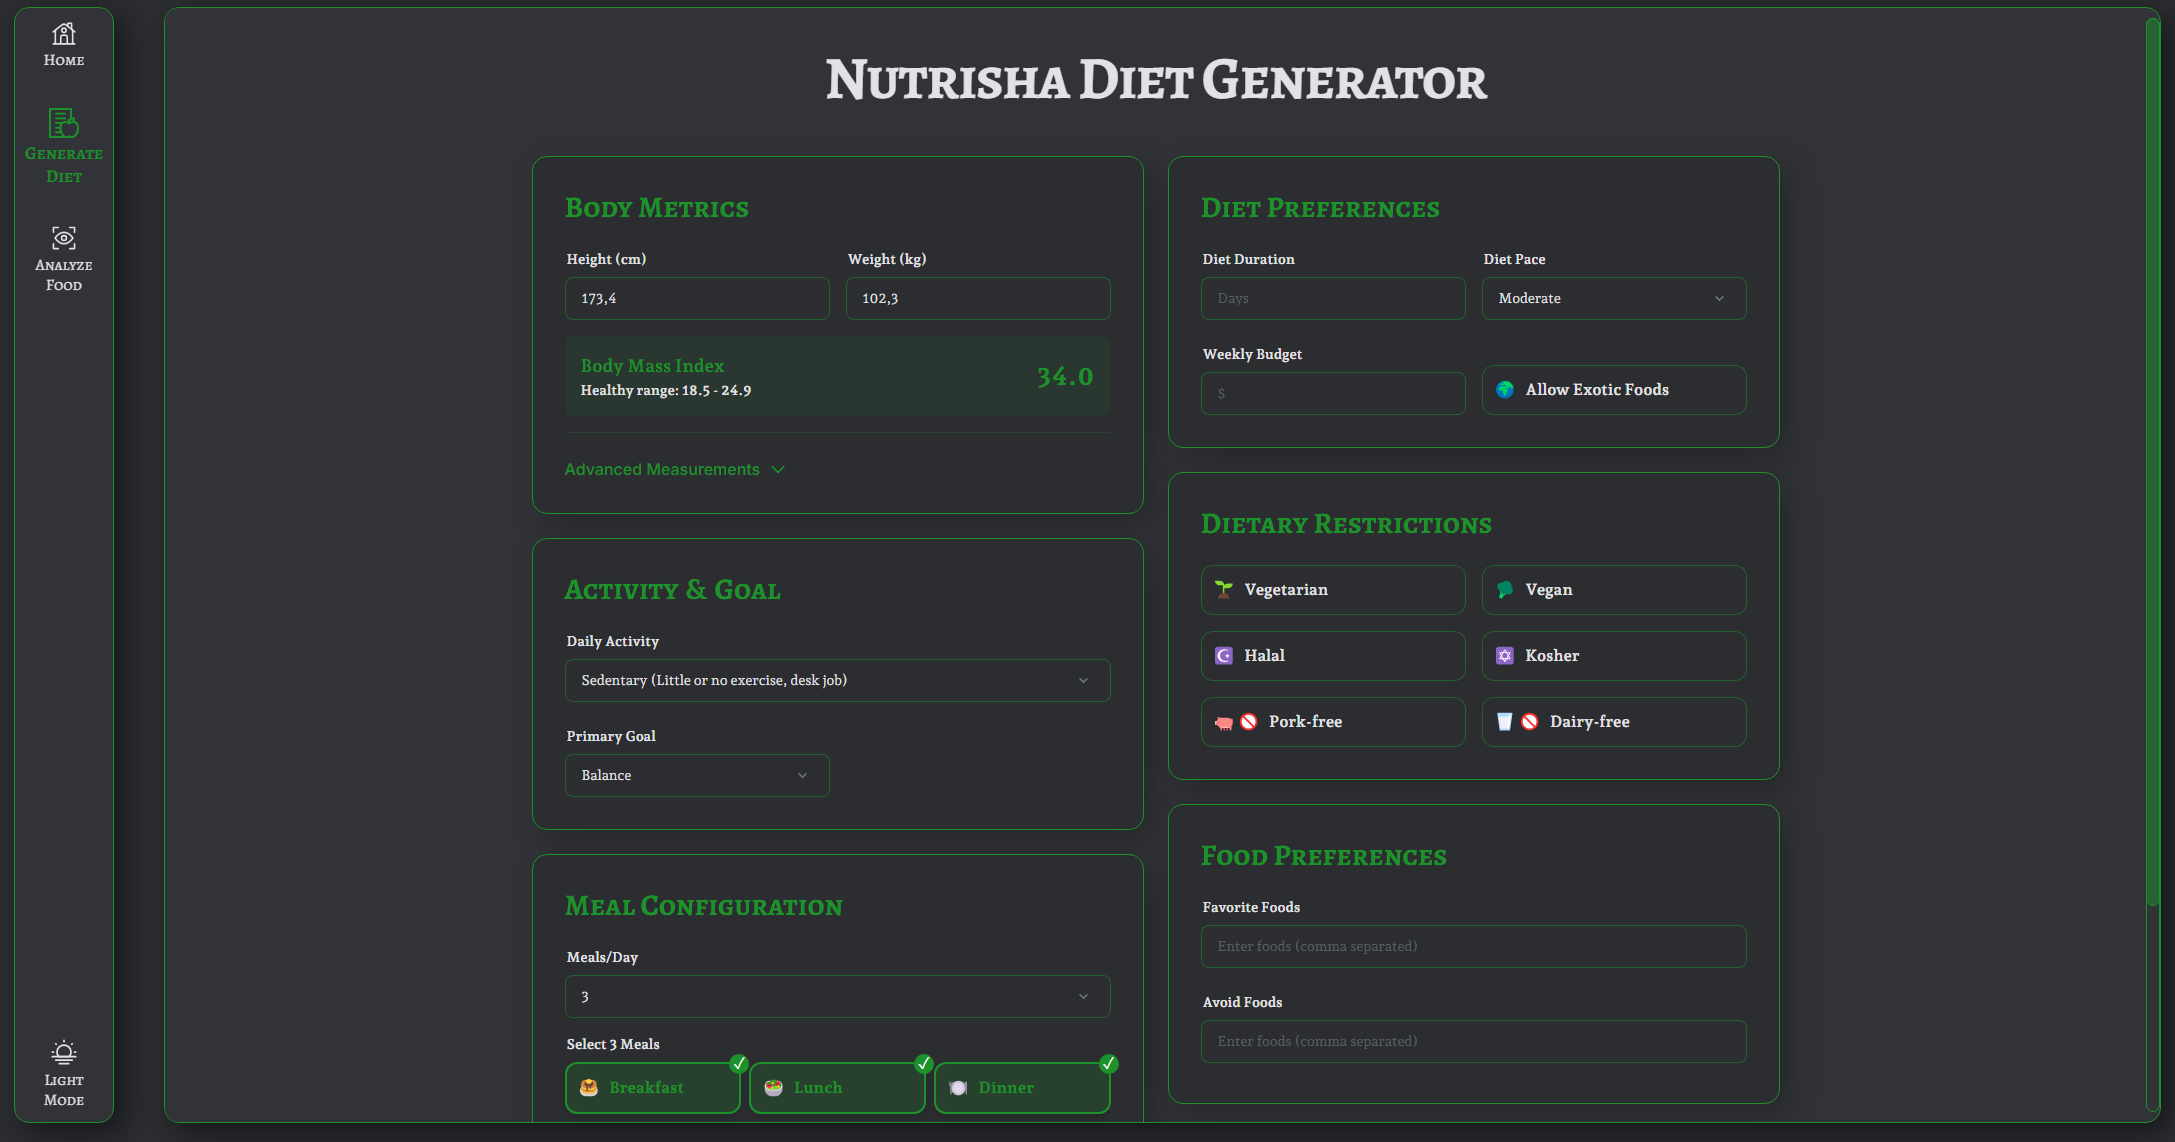Open the Daily Activity dropdown
The width and height of the screenshot is (2175, 1142).
[x=837, y=680]
